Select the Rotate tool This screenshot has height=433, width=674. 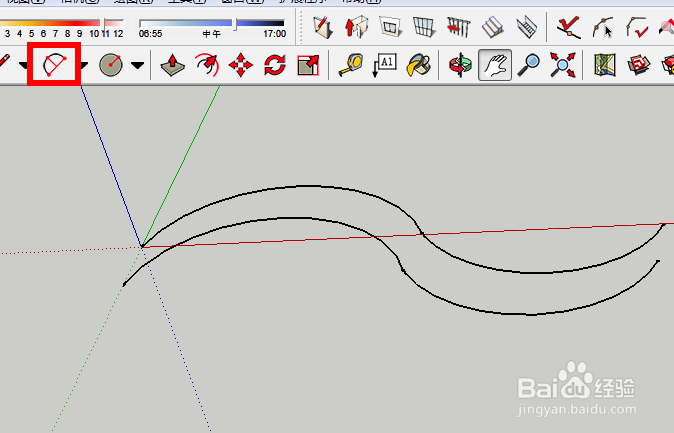[275, 65]
